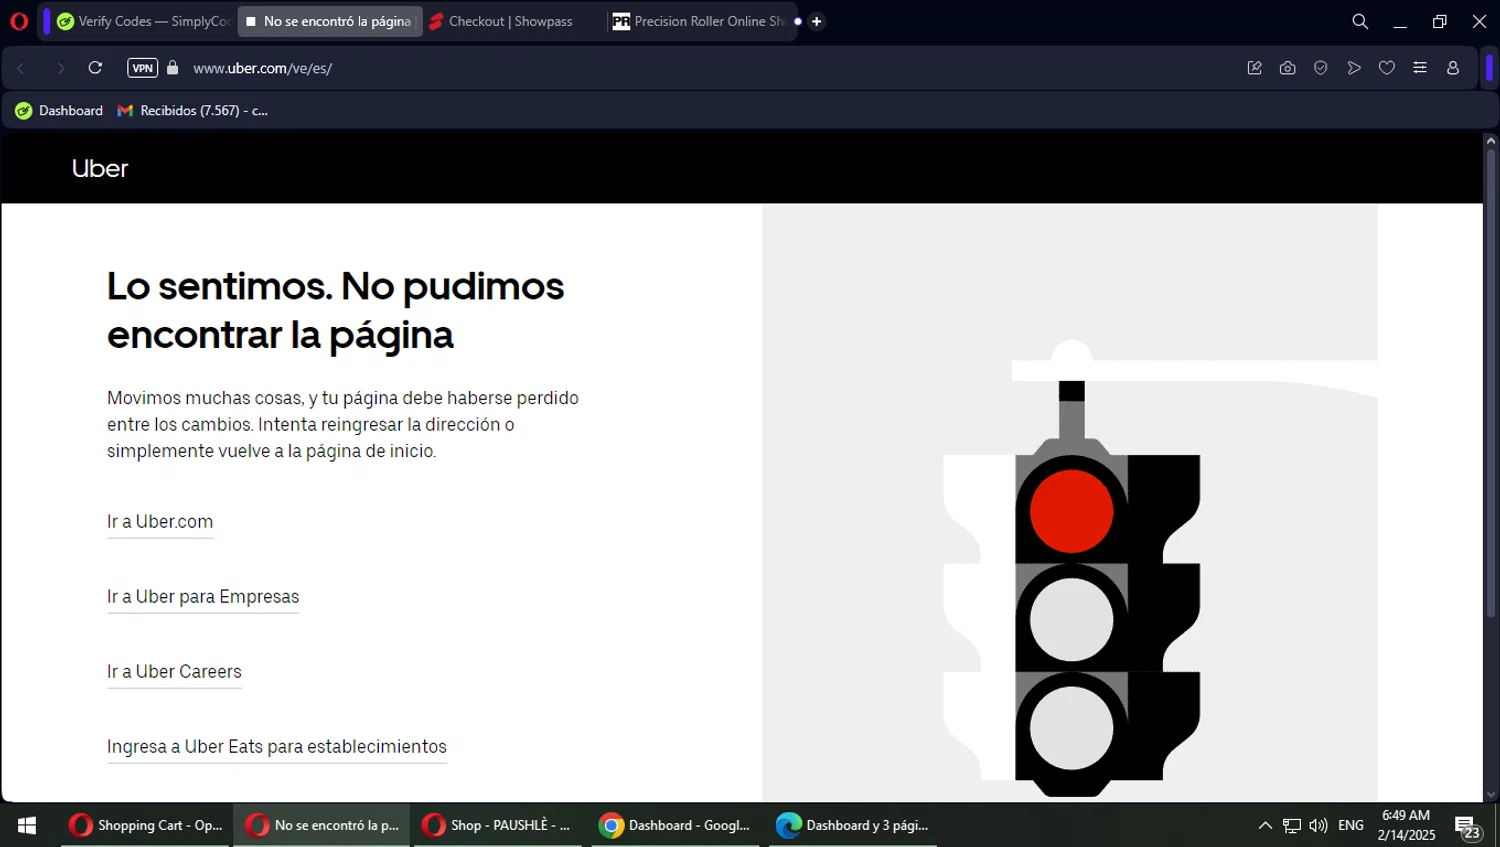Open the Opera main menu logo
Image resolution: width=1500 pixels, height=847 pixels.
tap(19, 21)
